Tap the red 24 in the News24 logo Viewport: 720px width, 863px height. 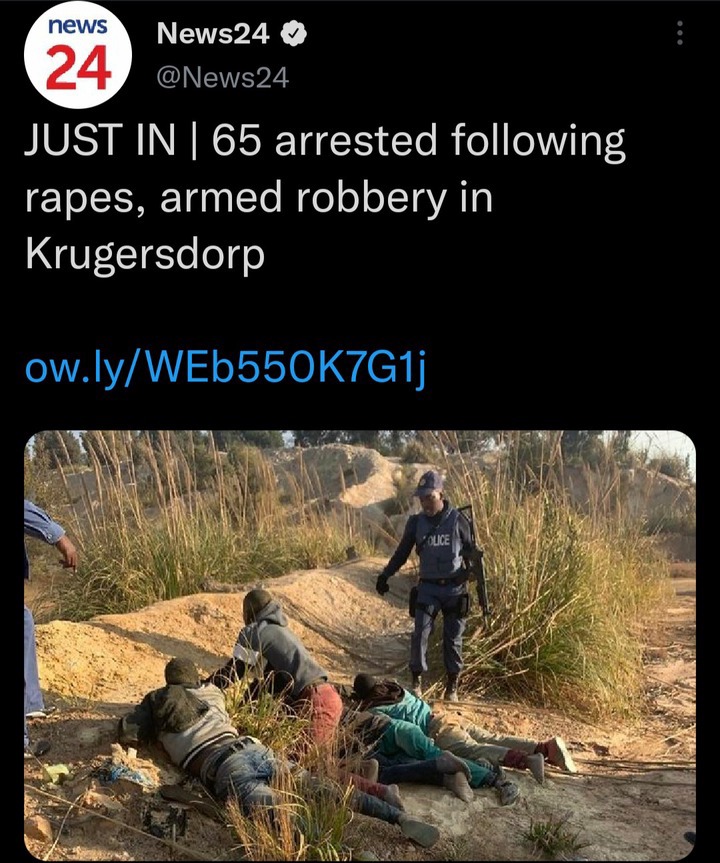click(x=78, y=68)
